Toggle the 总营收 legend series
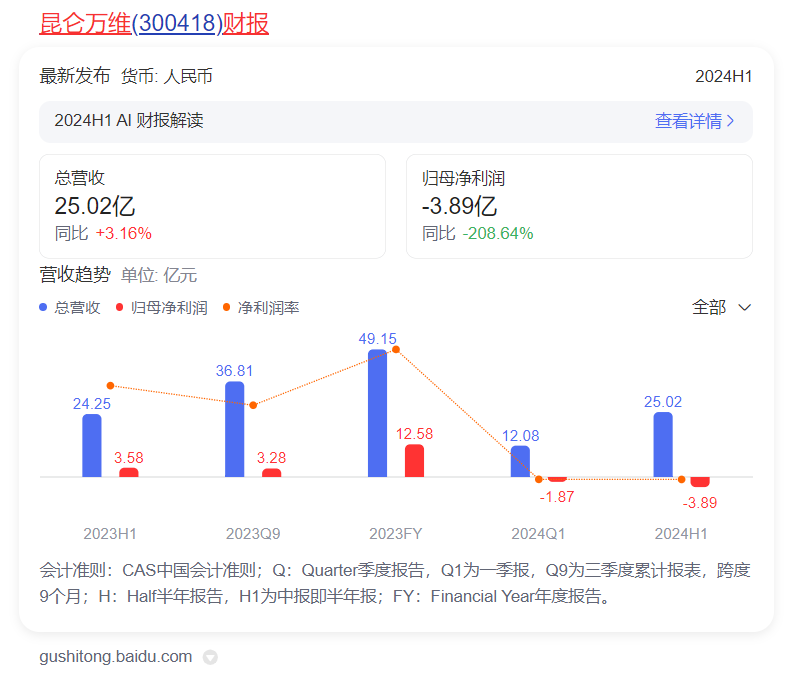811x676 pixels. pos(70,308)
